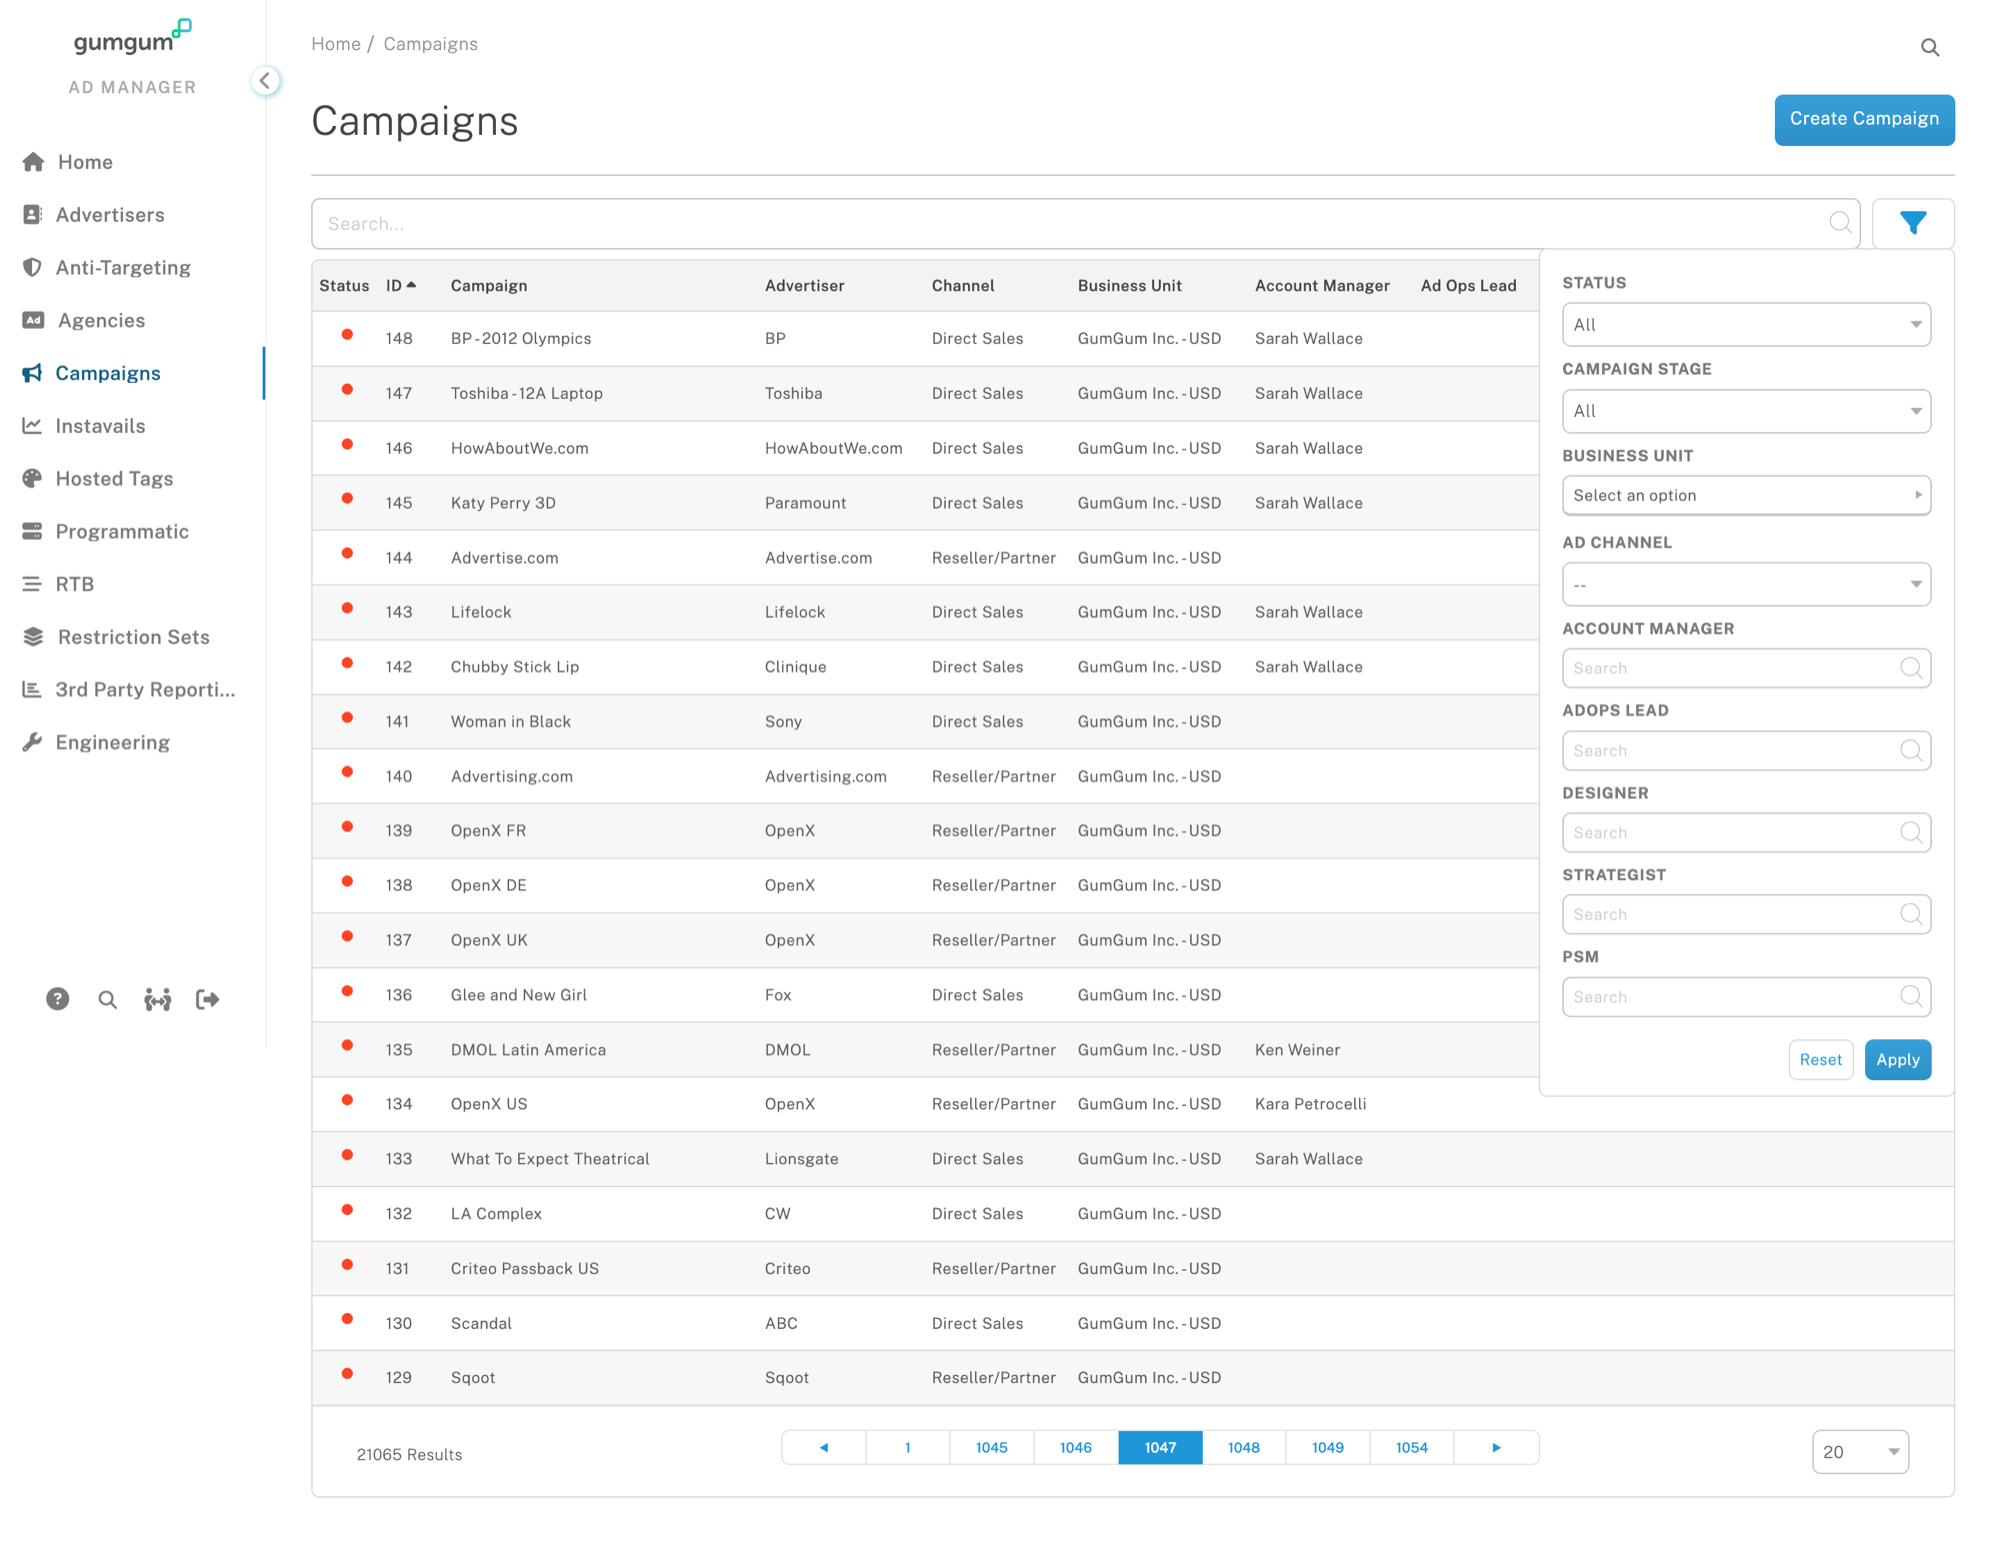Screen dimensions: 2000x1543
Task: Expand the Business Unit select option
Action: click(1746, 495)
